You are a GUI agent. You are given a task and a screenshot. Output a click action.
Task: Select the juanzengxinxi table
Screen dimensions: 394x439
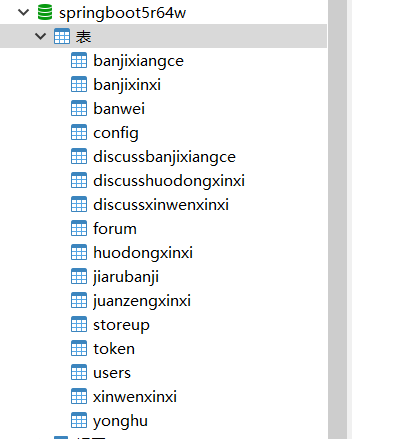click(142, 301)
